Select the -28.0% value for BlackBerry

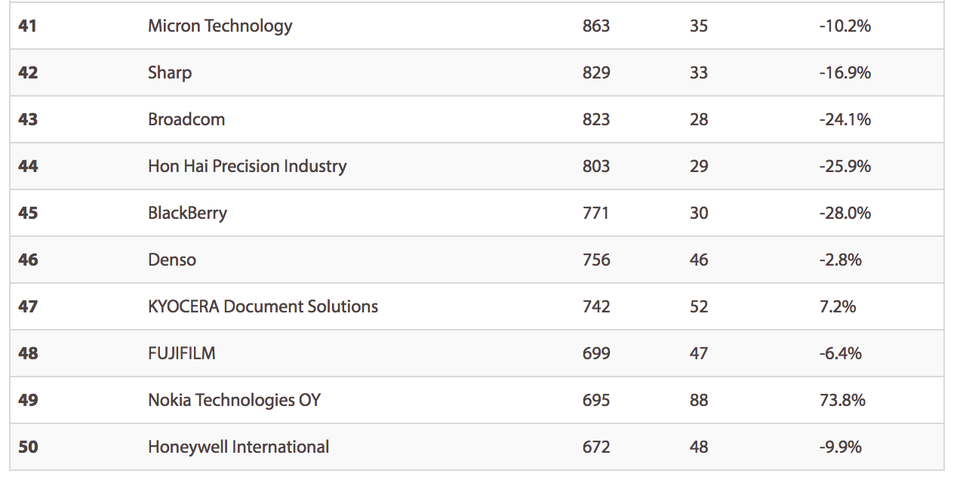[844, 213]
